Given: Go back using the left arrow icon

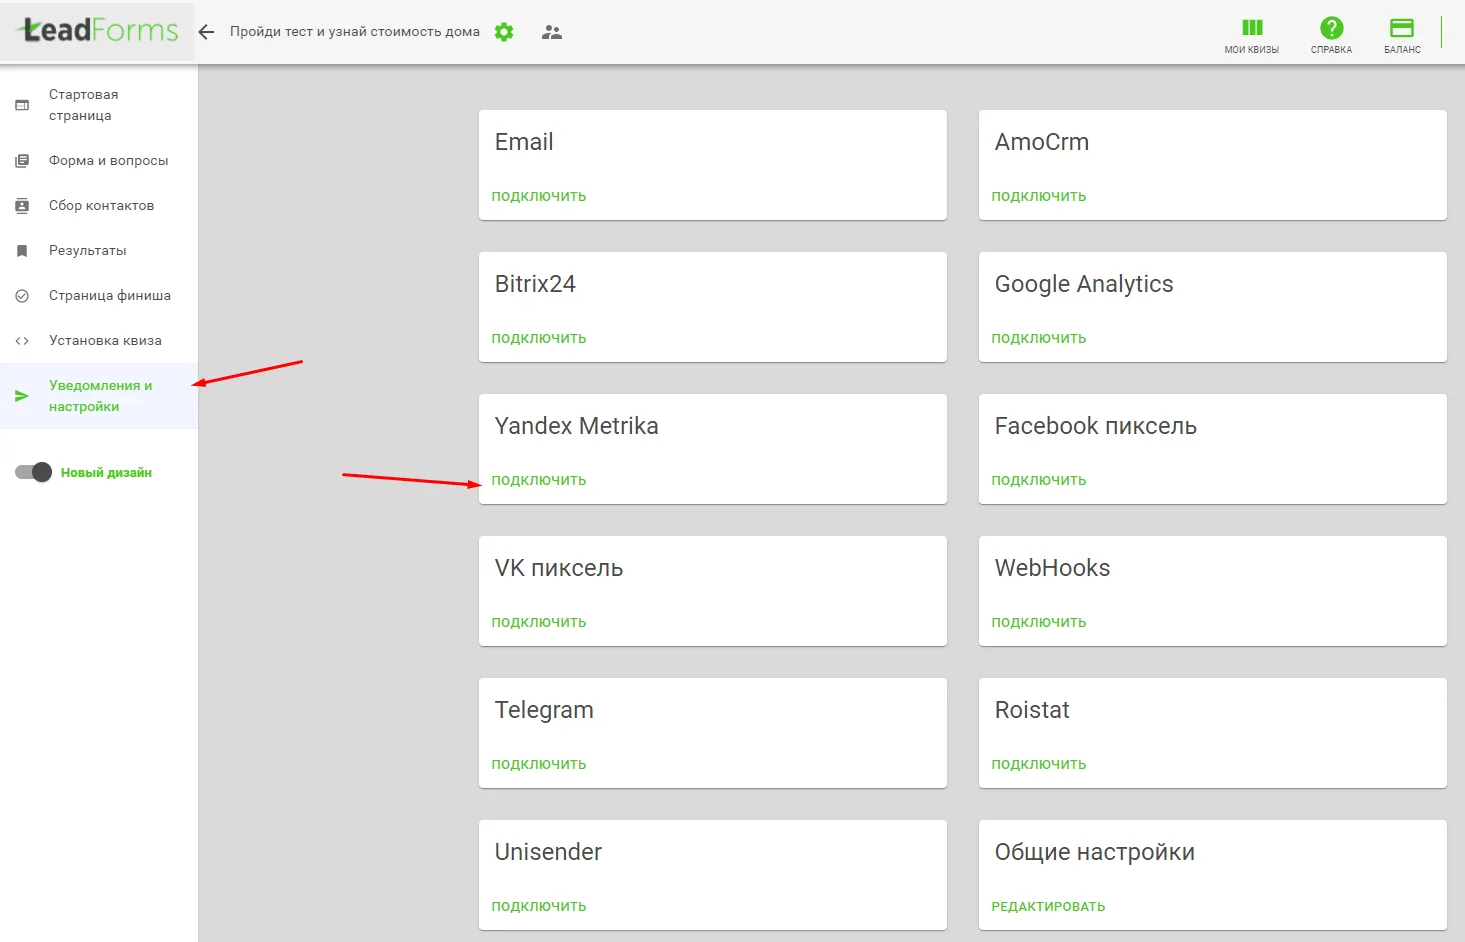Looking at the screenshot, I should (x=207, y=32).
